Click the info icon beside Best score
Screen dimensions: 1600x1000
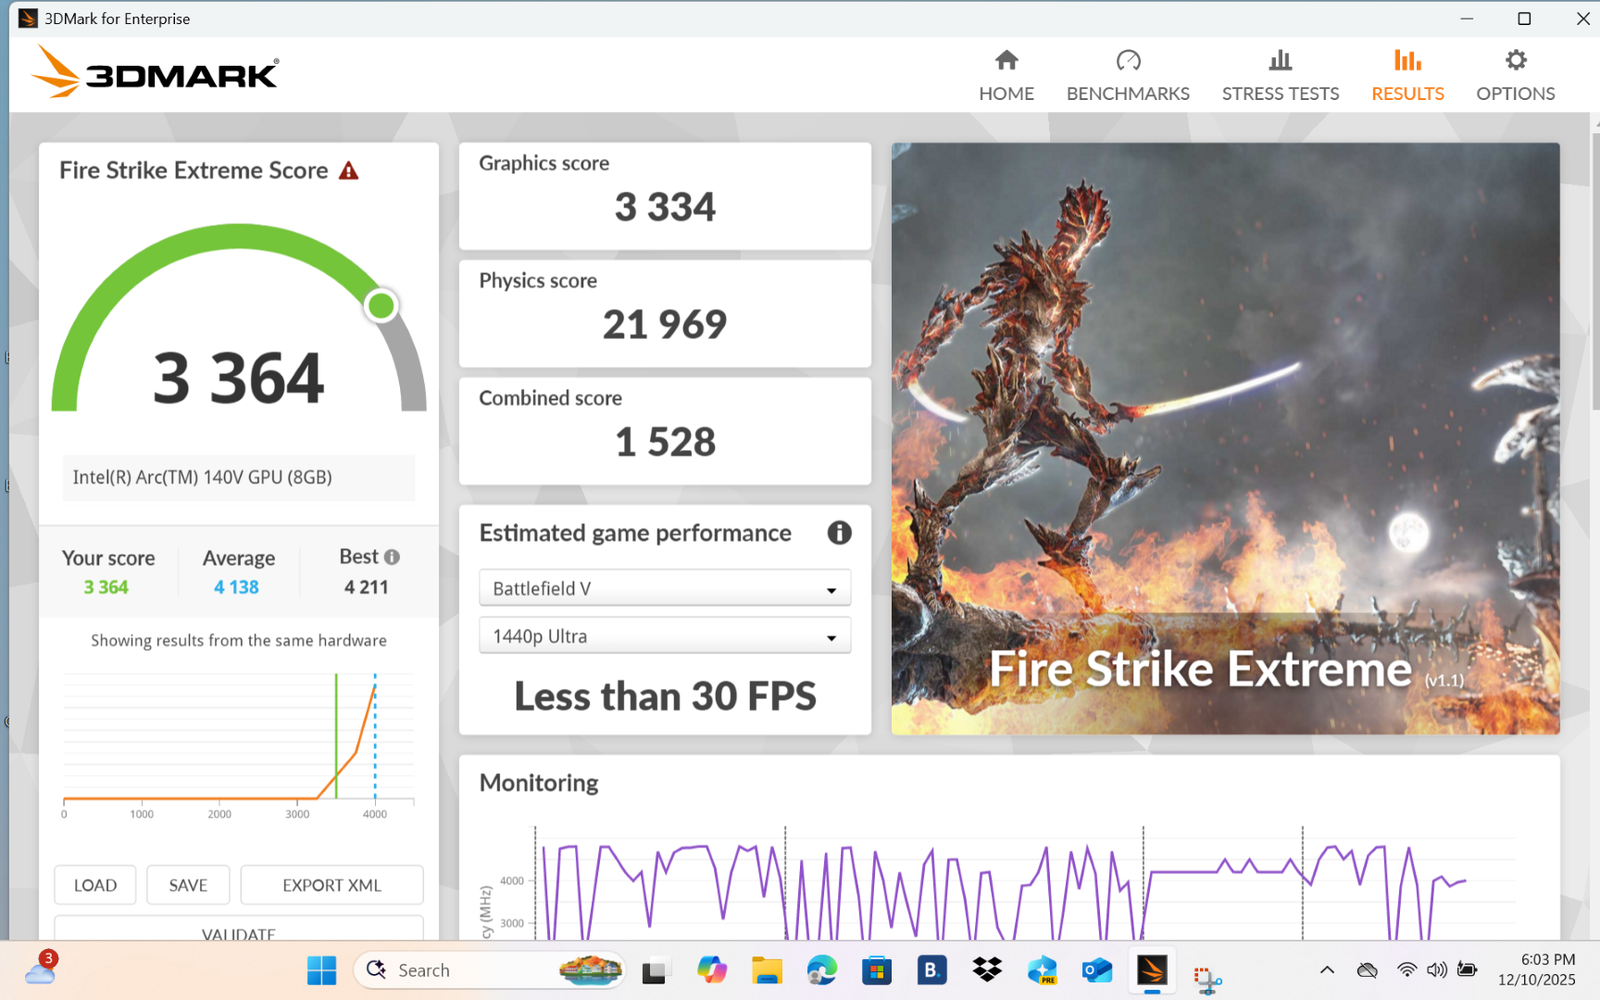click(392, 557)
